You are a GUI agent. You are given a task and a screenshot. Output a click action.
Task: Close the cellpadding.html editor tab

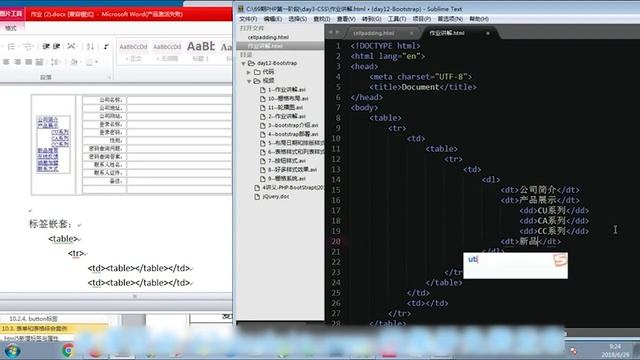(x=411, y=33)
